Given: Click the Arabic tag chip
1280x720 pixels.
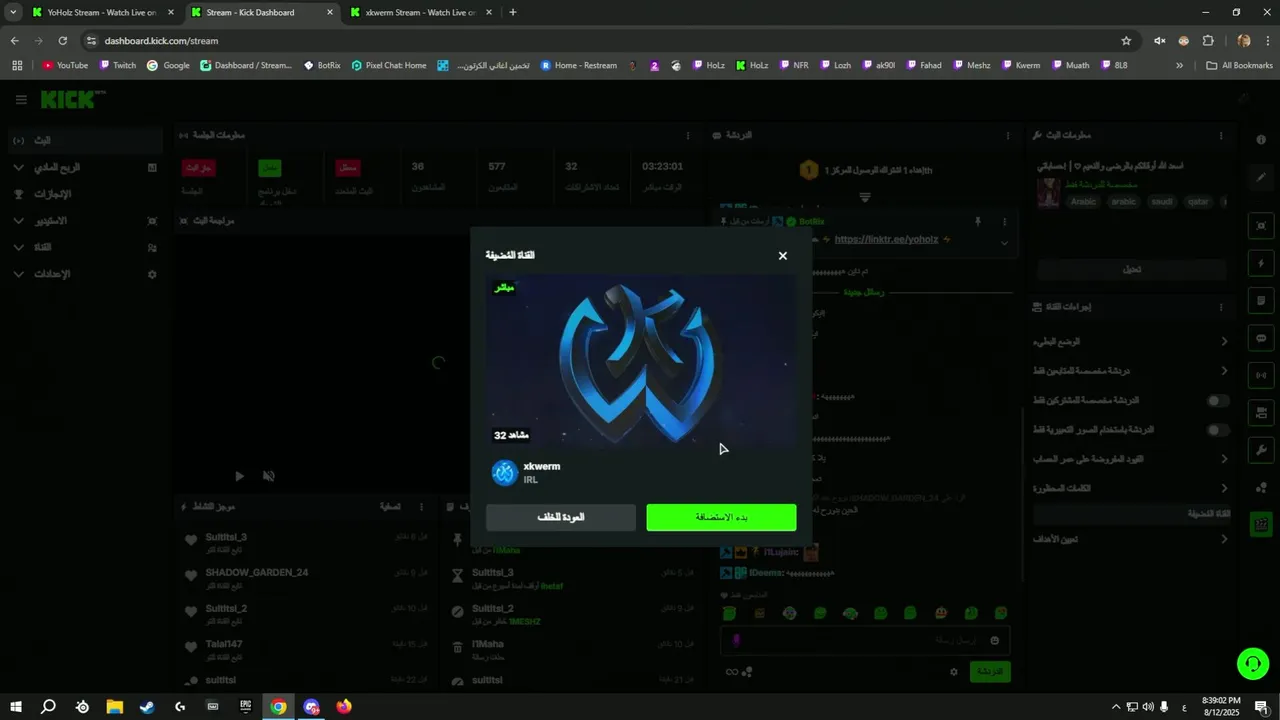Looking at the screenshot, I should tap(1083, 201).
